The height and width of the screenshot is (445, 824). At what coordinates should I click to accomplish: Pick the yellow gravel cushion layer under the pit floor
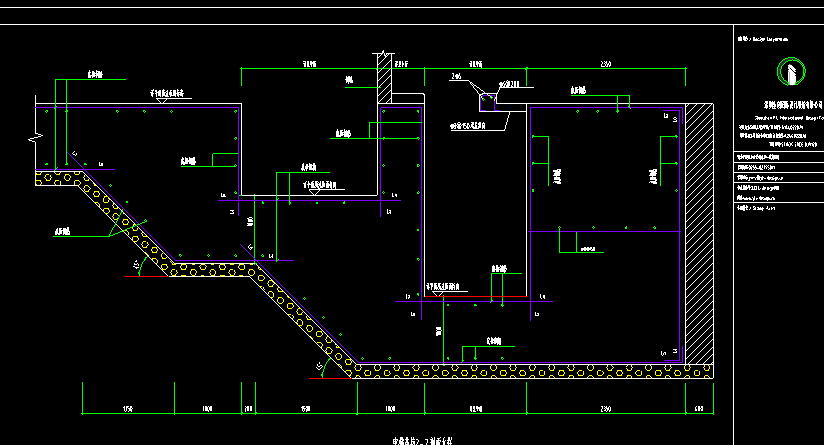coord(533,371)
